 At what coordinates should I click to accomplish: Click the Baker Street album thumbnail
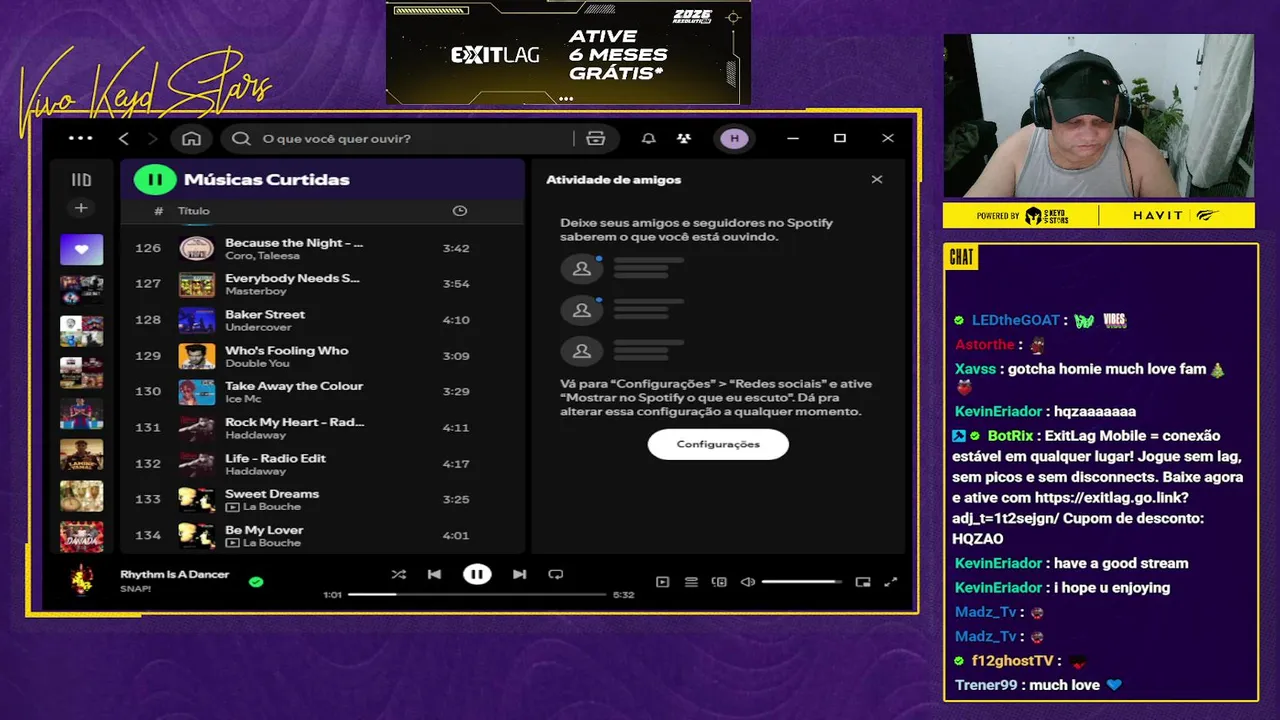point(197,320)
